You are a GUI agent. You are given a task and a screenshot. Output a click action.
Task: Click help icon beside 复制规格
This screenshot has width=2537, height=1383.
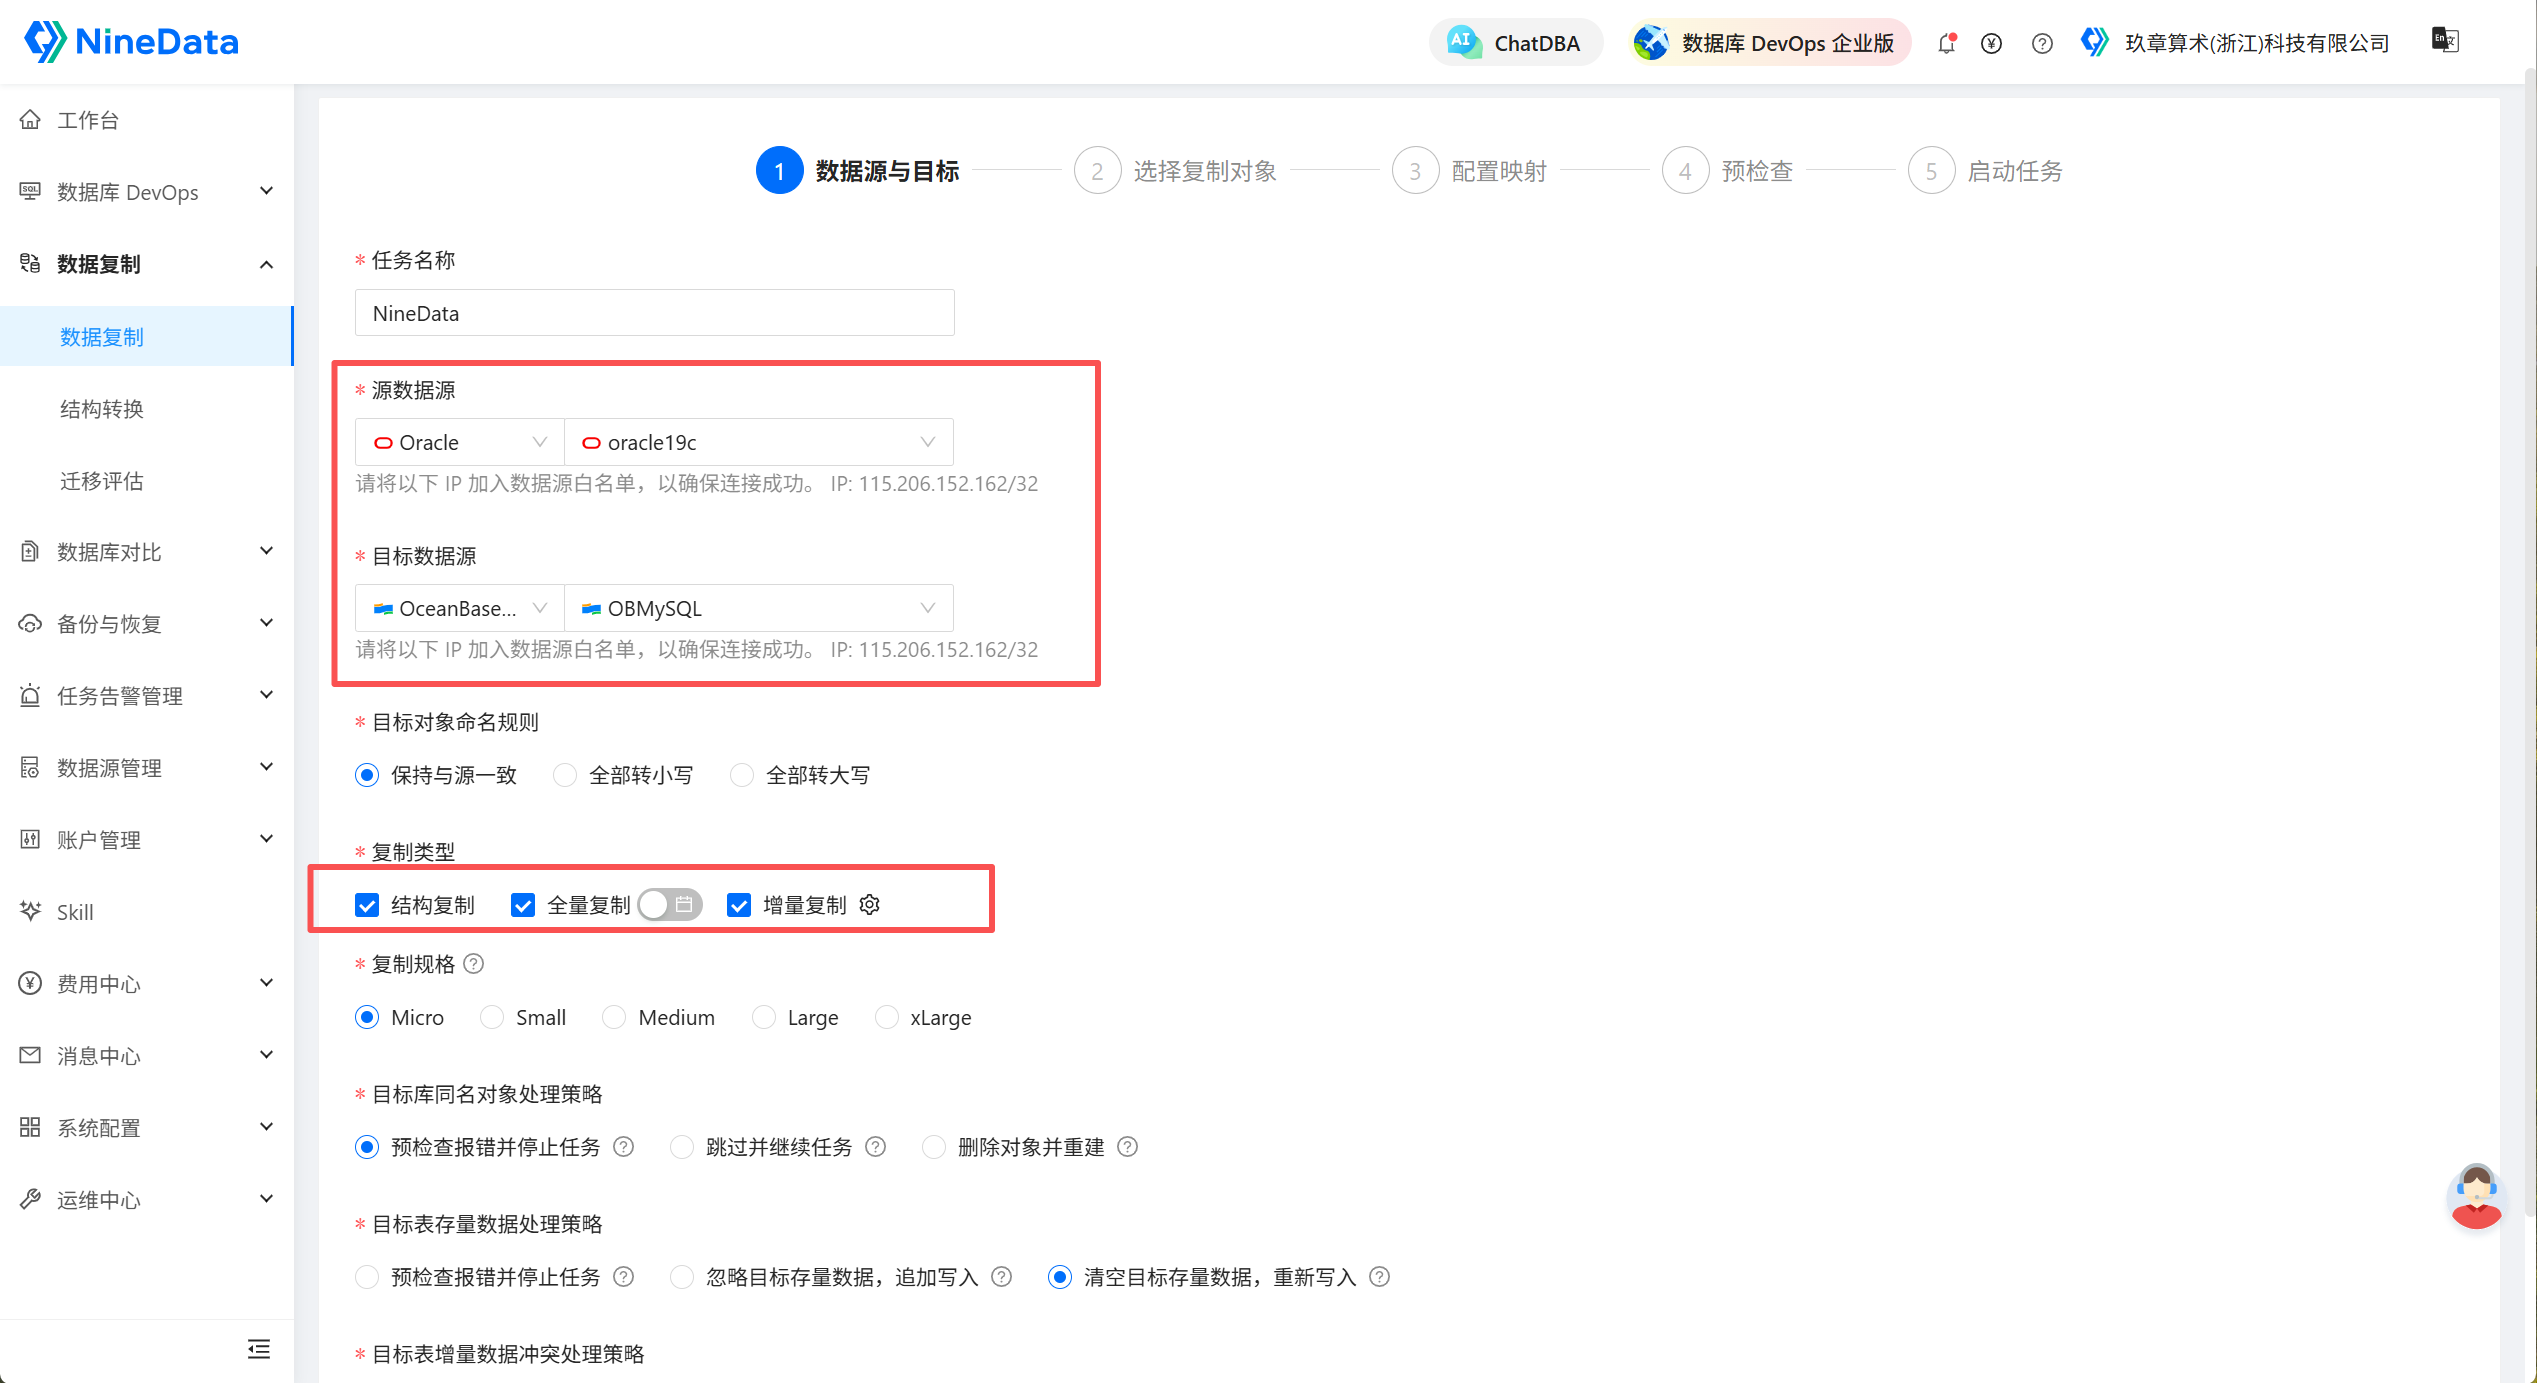point(474,963)
